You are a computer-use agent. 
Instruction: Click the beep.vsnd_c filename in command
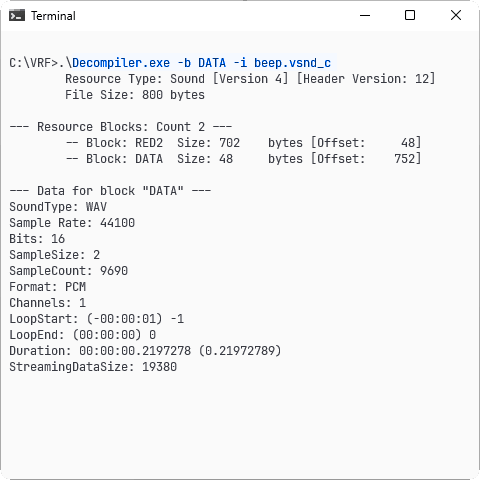(x=292, y=63)
